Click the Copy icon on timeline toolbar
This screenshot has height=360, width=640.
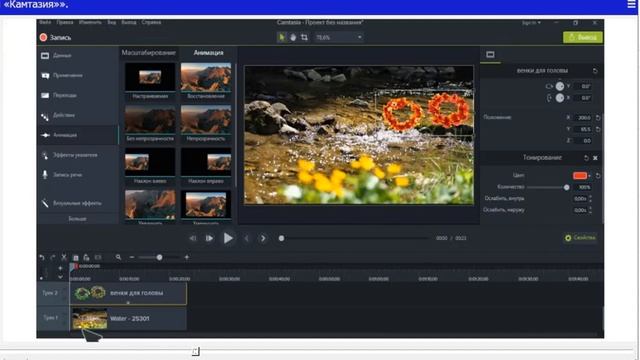pos(76,258)
